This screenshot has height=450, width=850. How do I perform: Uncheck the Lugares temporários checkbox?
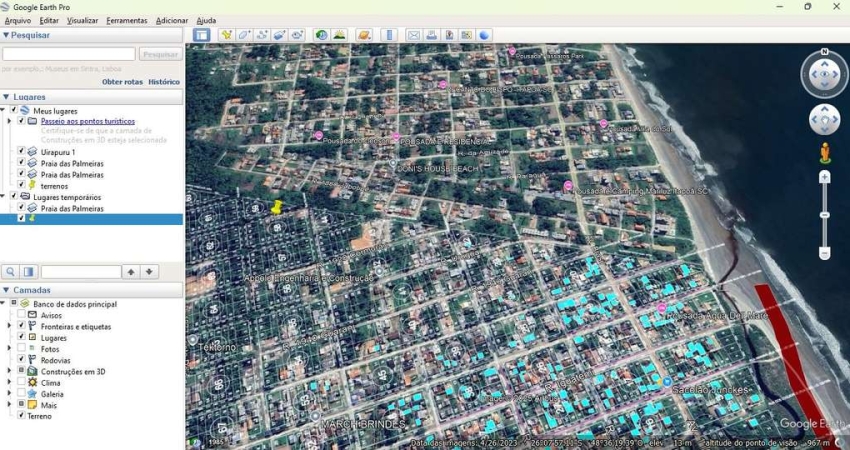click(x=14, y=196)
